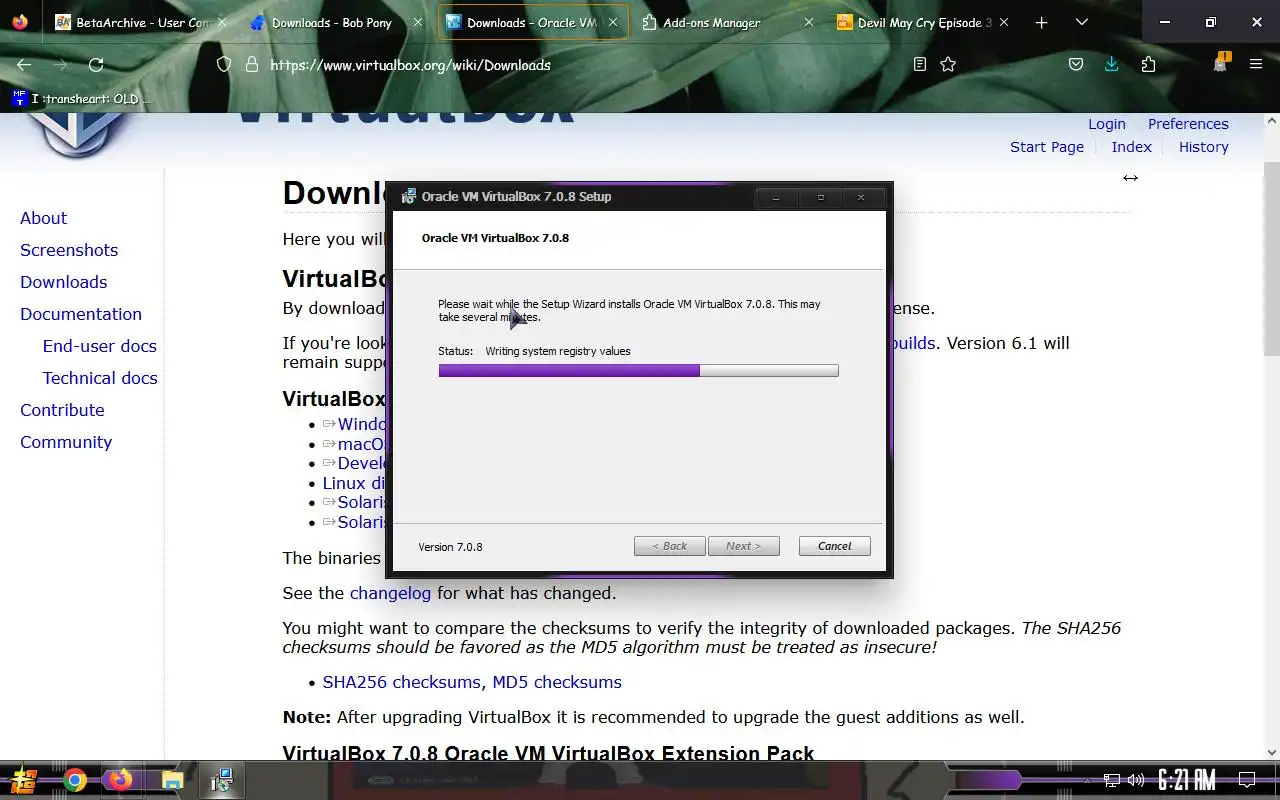Reload the current page in Firefox
The width and height of the screenshot is (1280, 800).
click(x=96, y=64)
